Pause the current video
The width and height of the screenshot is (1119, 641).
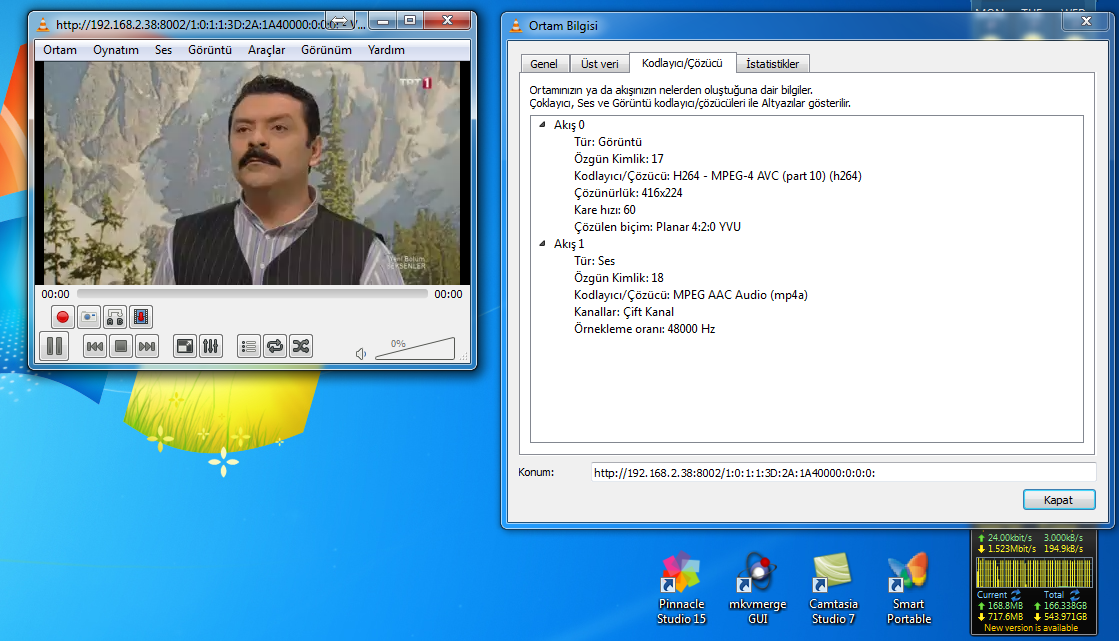click(54, 346)
